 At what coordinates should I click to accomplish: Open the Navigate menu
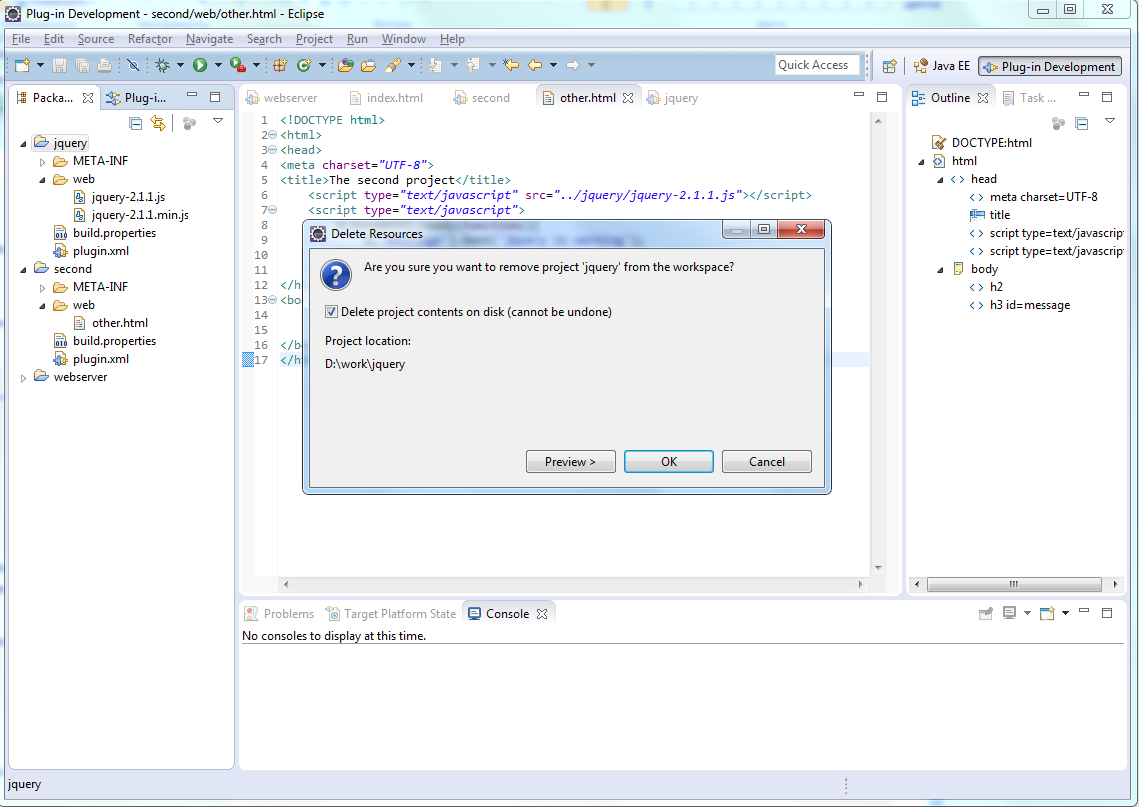[x=209, y=38]
